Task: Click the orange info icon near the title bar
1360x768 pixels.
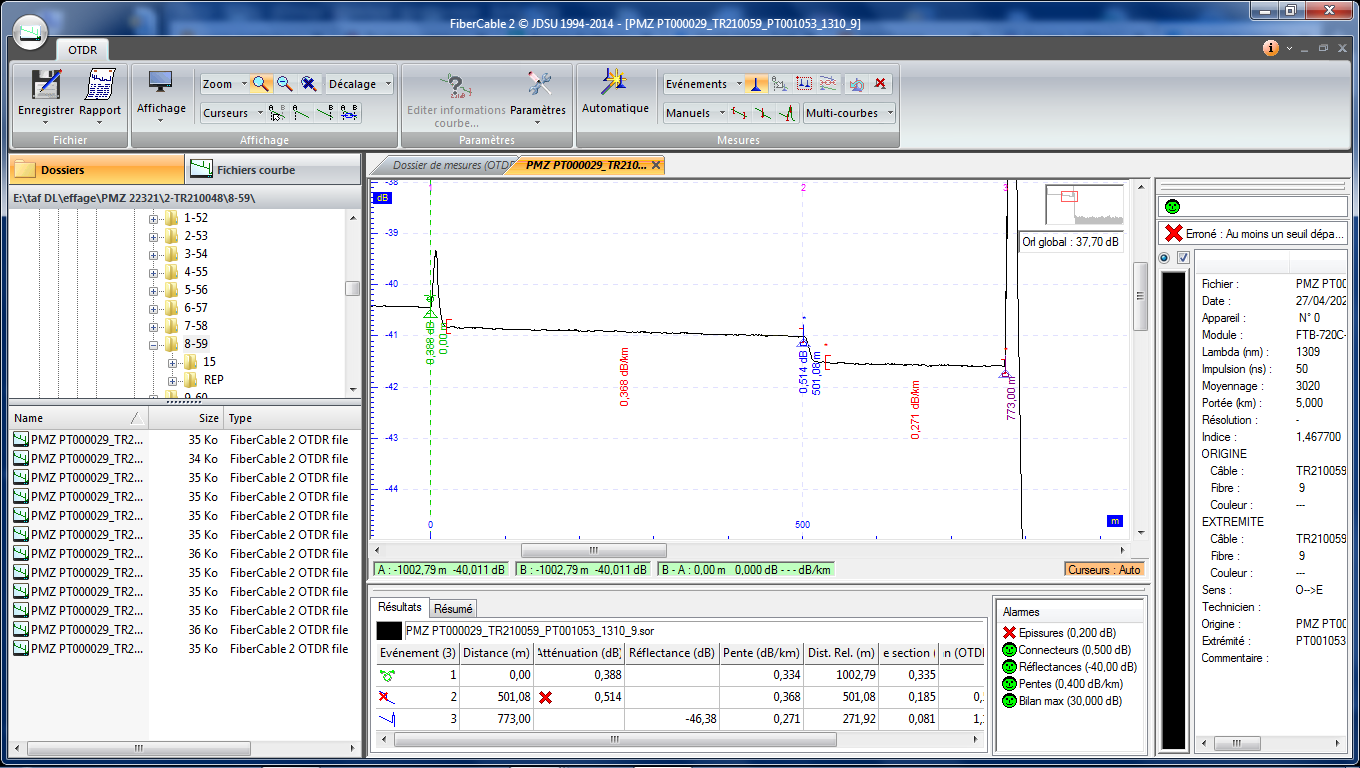Action: click(x=1271, y=48)
